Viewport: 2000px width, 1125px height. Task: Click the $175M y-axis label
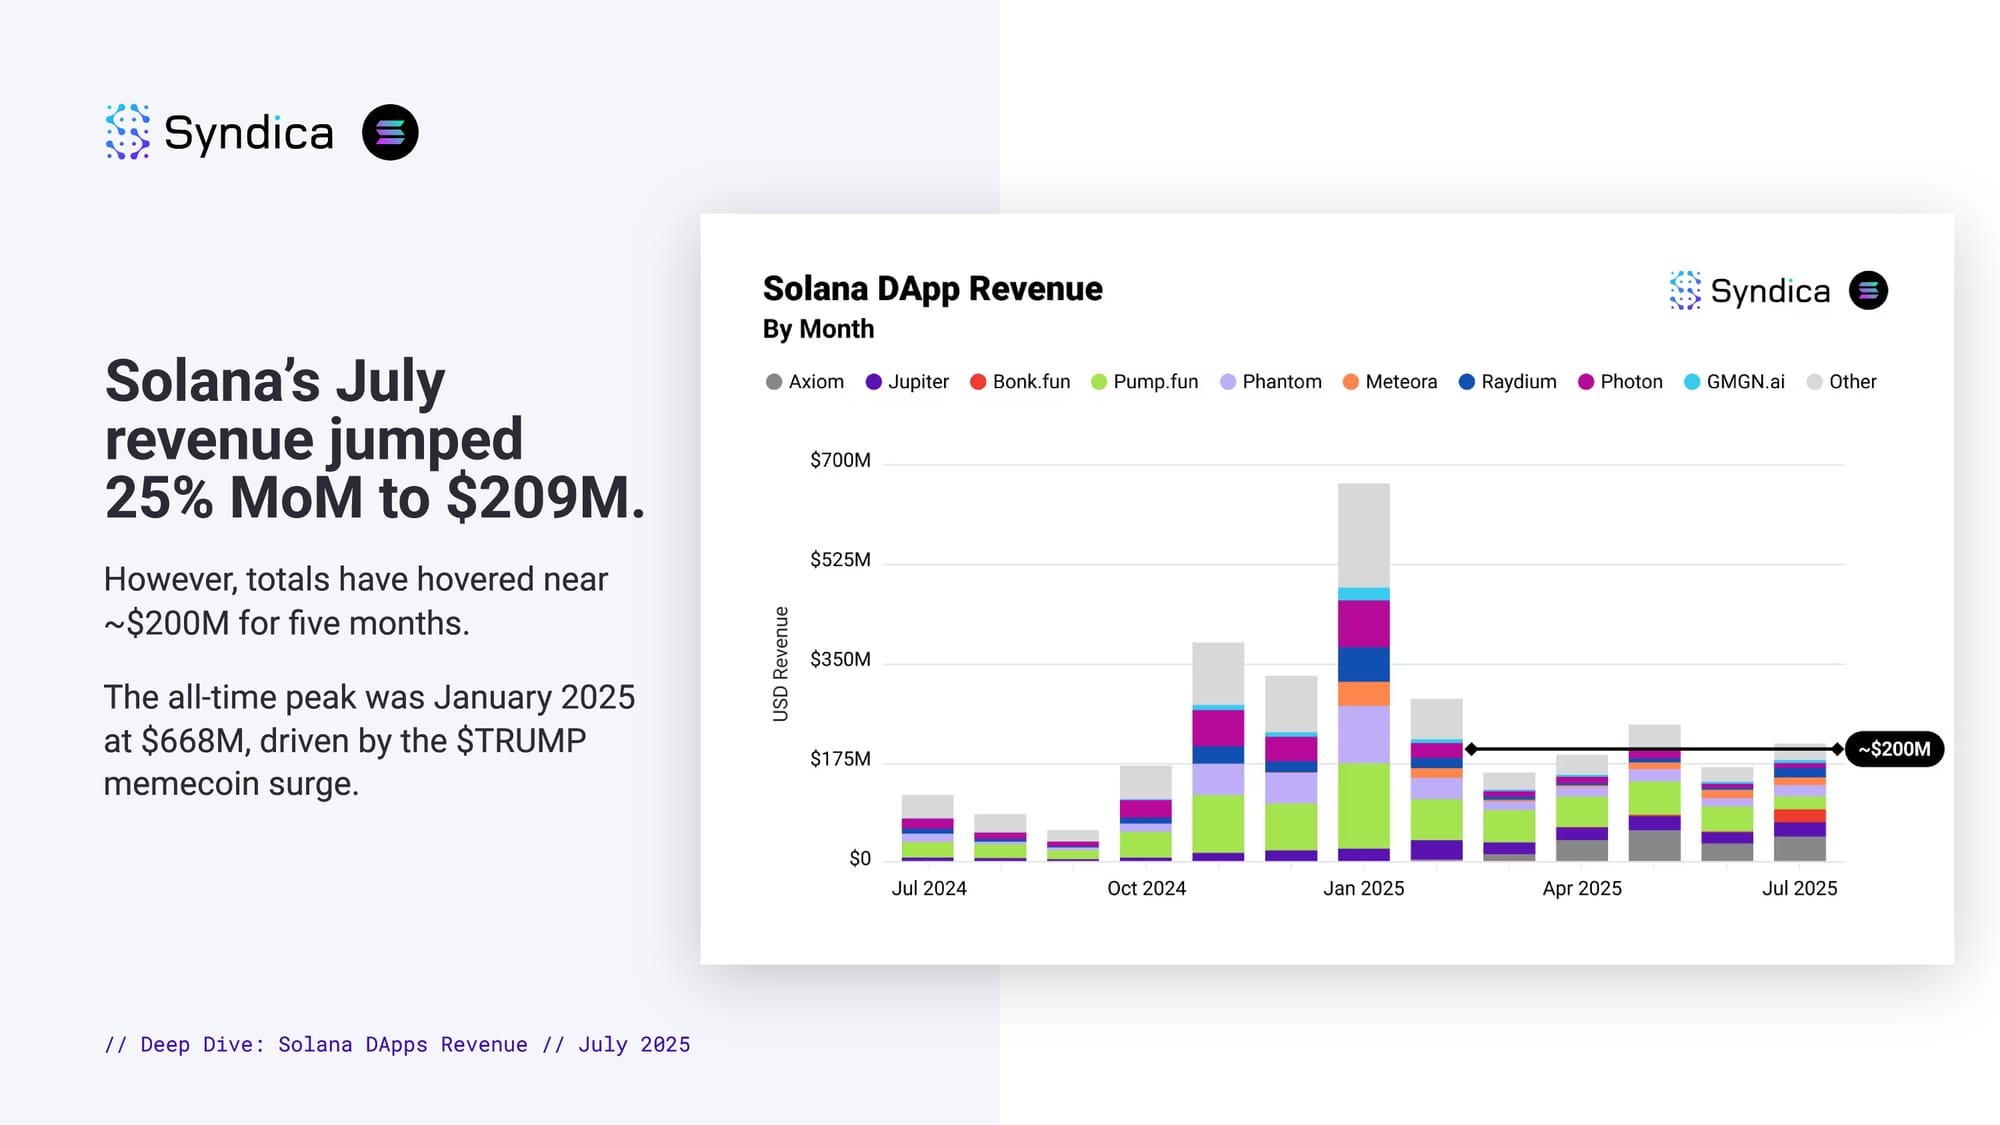(840, 759)
